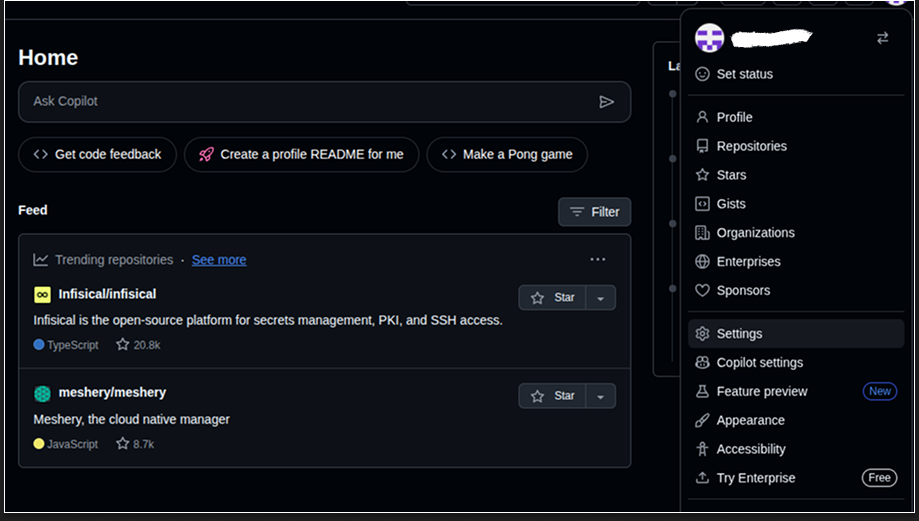Viewport: 919px width, 521px height.
Task: Click the star count of meshery
Action: click(x=137, y=444)
